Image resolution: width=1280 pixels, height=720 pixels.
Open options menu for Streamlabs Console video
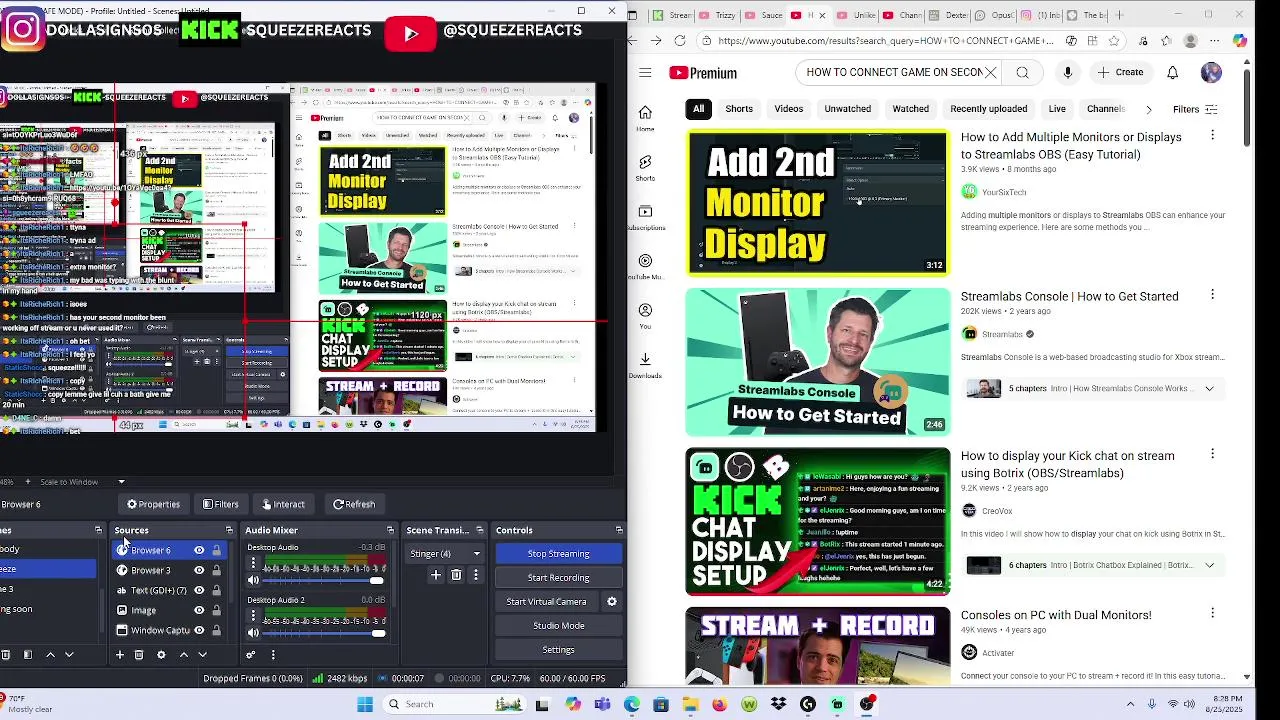(1212, 295)
